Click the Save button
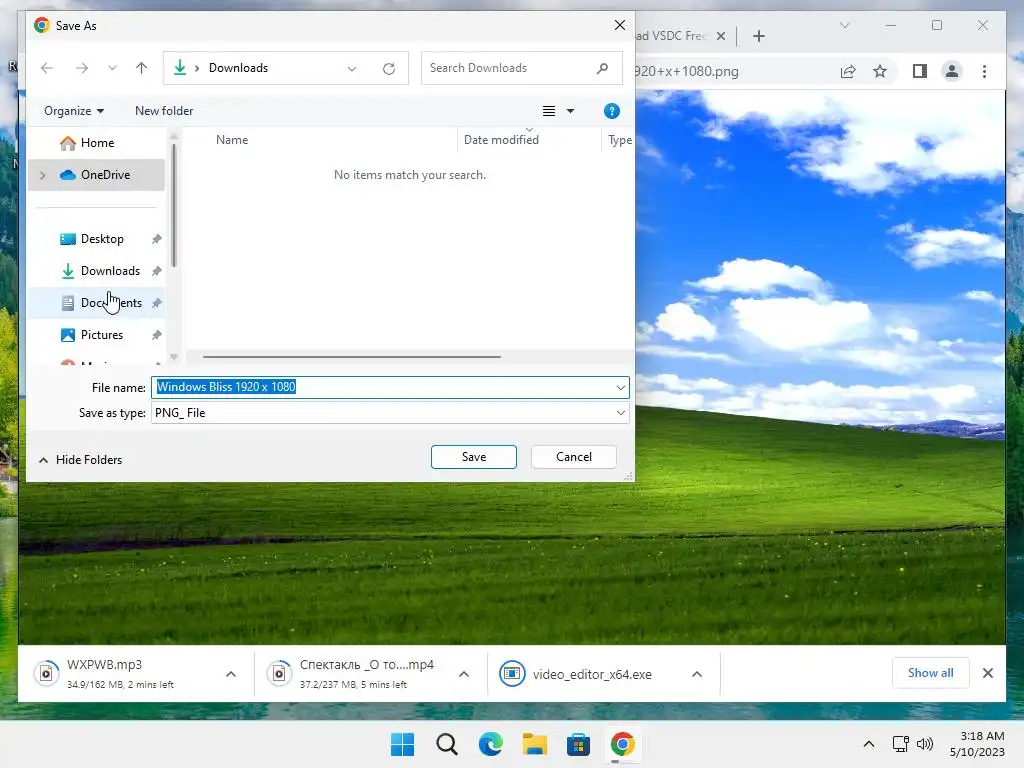Image resolution: width=1024 pixels, height=768 pixels. (x=473, y=457)
